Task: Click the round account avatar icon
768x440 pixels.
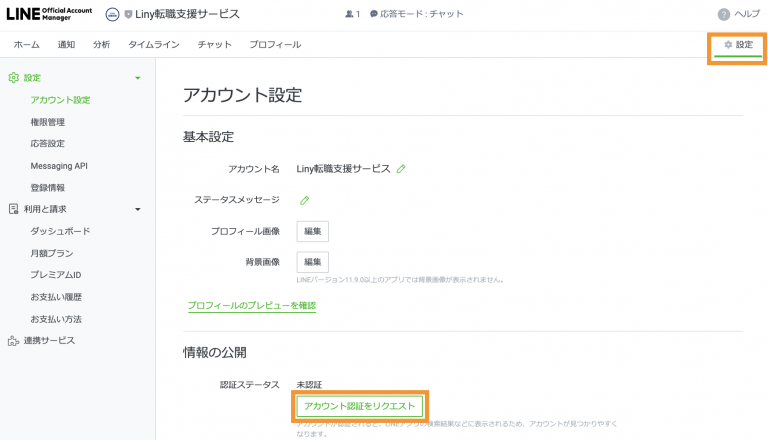Action: pyautogui.click(x=112, y=14)
